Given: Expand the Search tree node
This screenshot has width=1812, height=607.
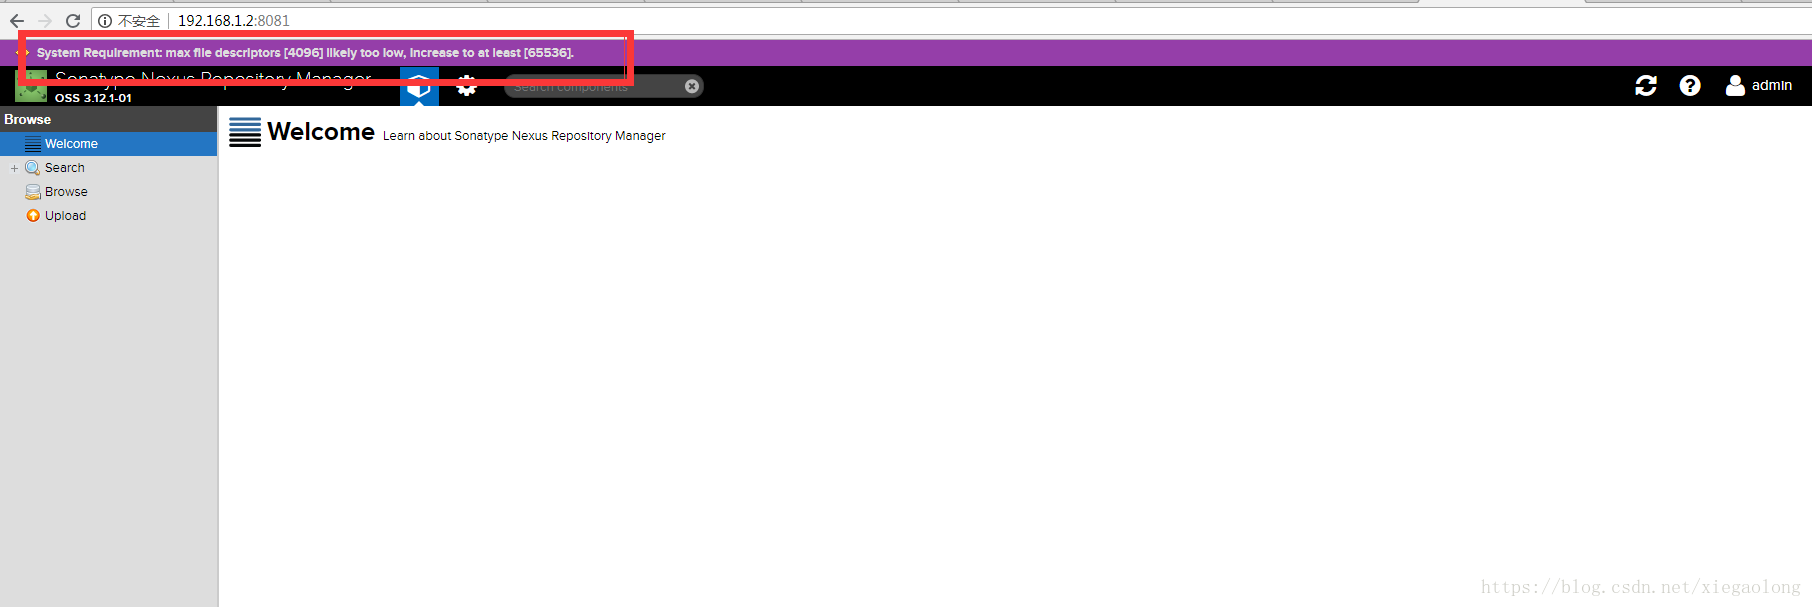Looking at the screenshot, I should [14, 168].
